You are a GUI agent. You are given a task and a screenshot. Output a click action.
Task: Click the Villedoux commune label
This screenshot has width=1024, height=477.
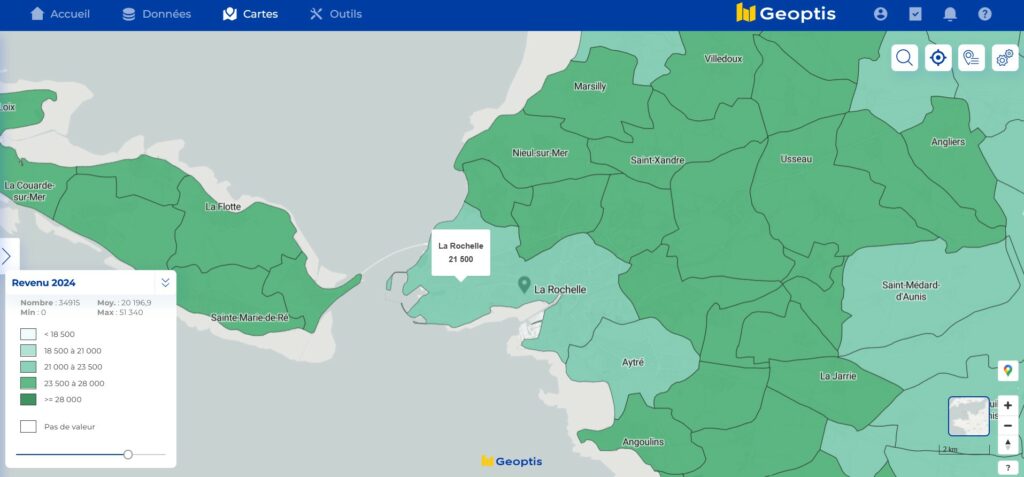tap(723, 59)
